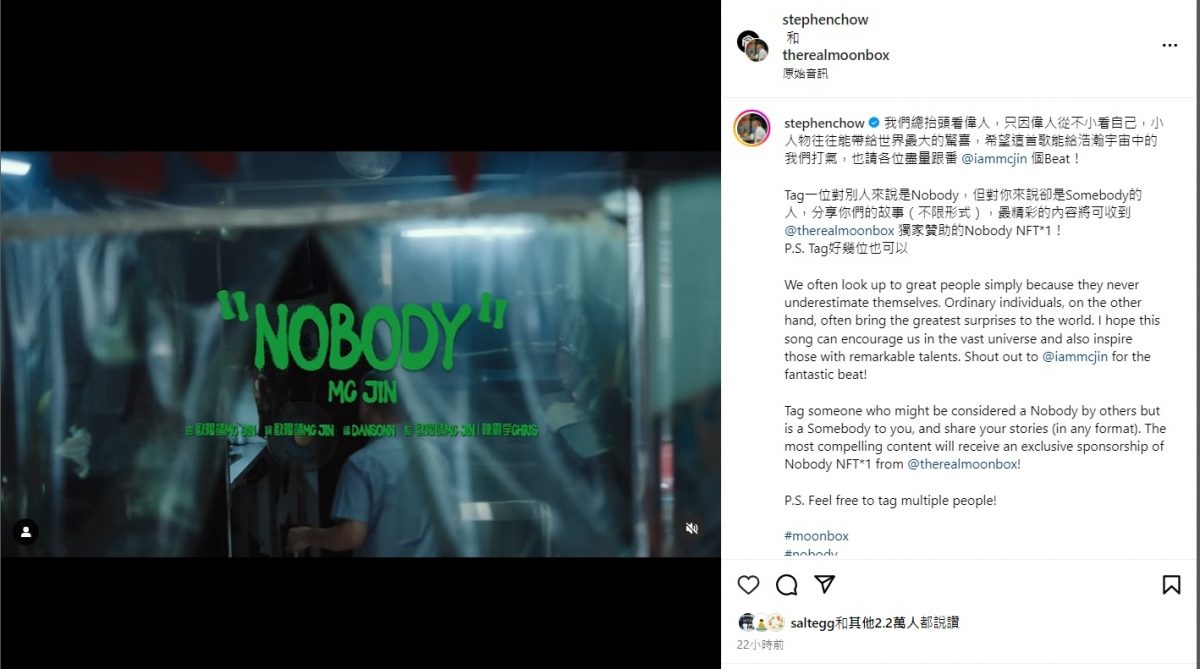Show tagged people in the video
Image resolution: width=1200 pixels, height=669 pixels.
[26, 532]
